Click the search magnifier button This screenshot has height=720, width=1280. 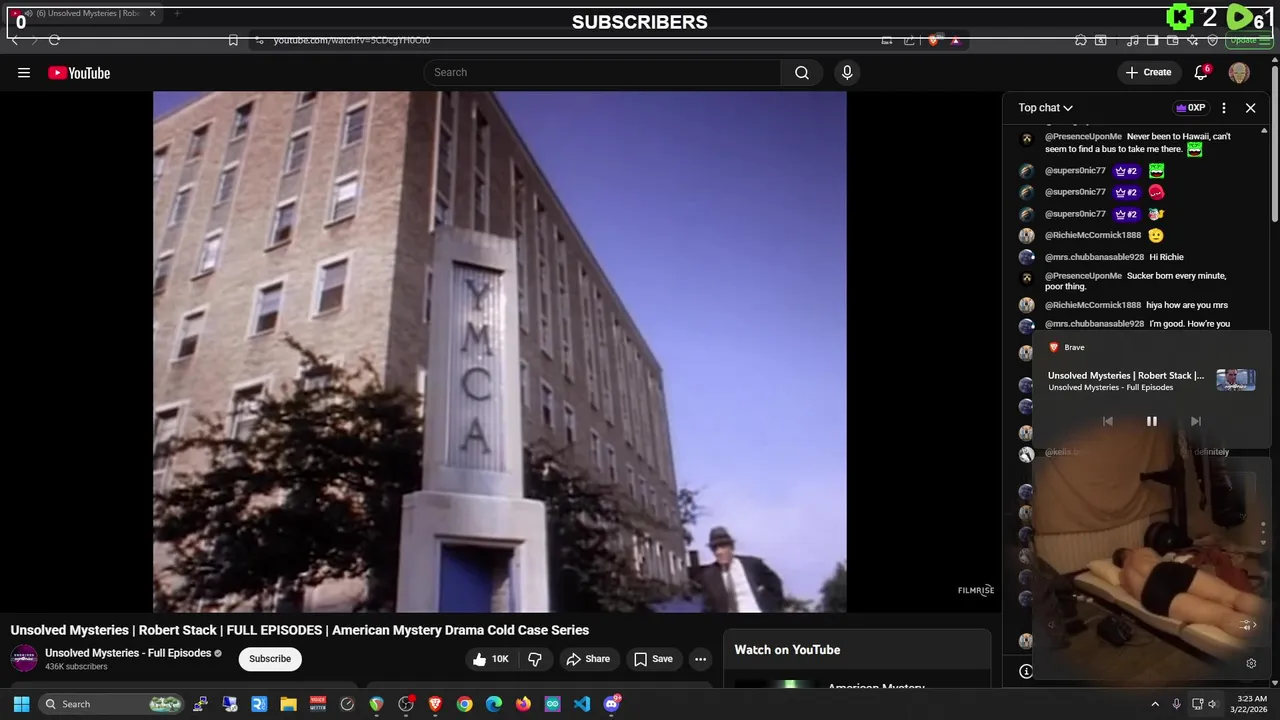801,72
